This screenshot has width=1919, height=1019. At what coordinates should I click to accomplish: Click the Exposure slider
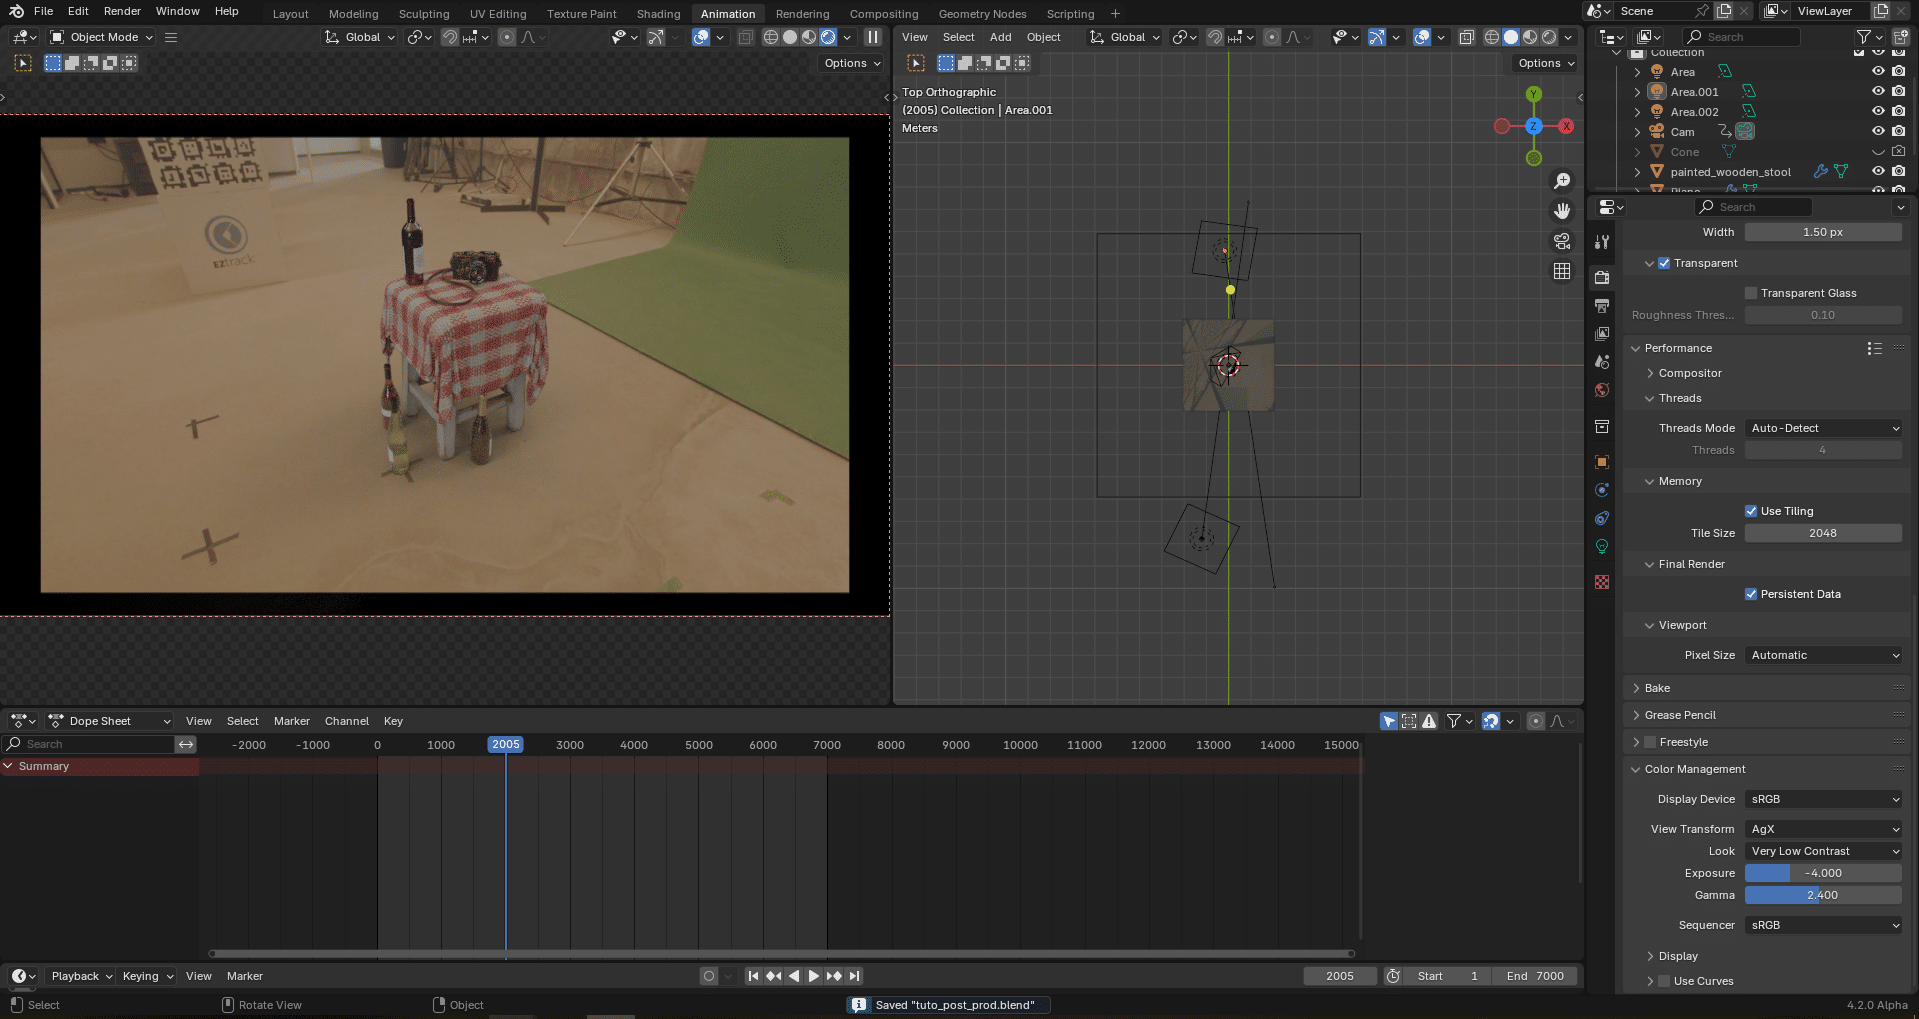tap(1823, 873)
